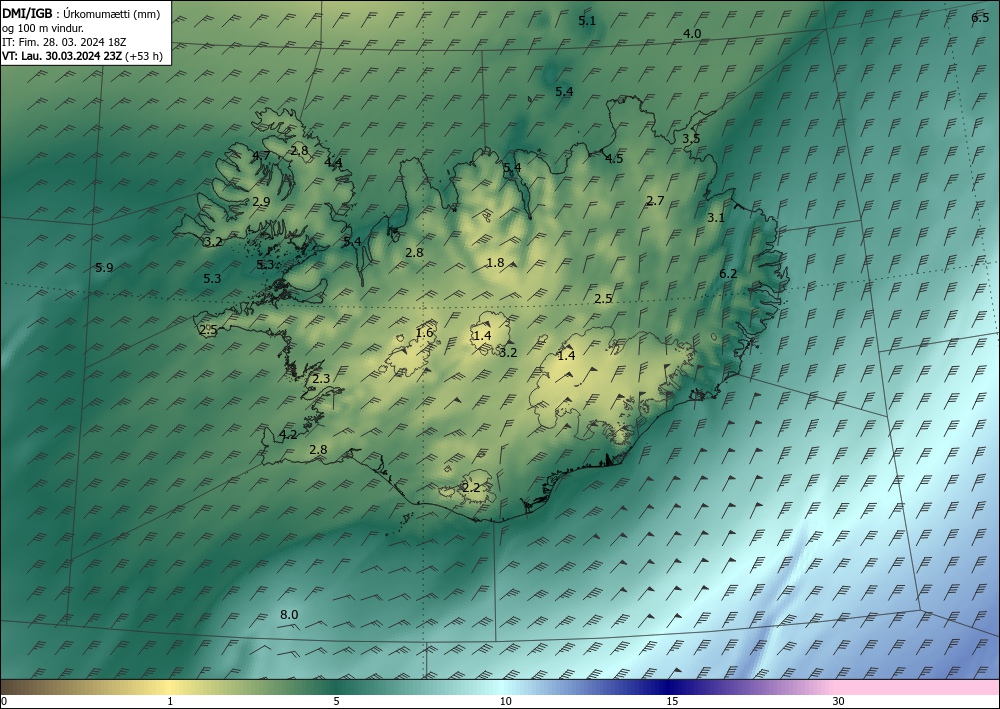The height and width of the screenshot is (709, 1000).
Task: Click the 15 label on the colour scale
Action: coord(672,701)
